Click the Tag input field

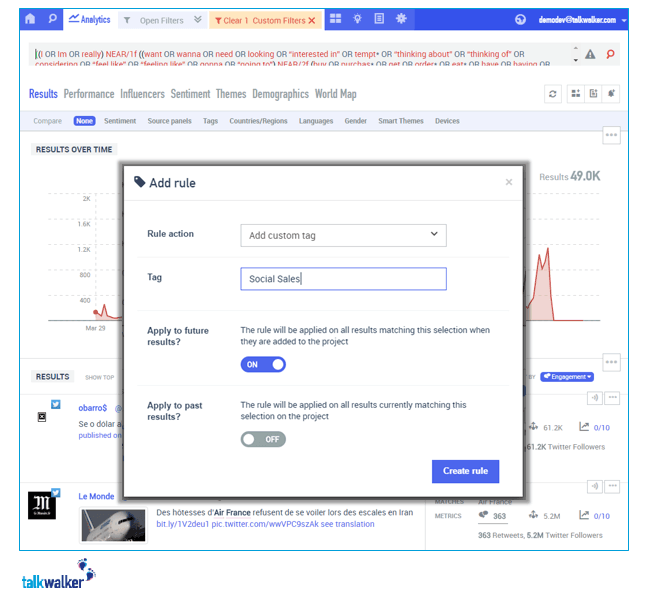click(x=343, y=279)
